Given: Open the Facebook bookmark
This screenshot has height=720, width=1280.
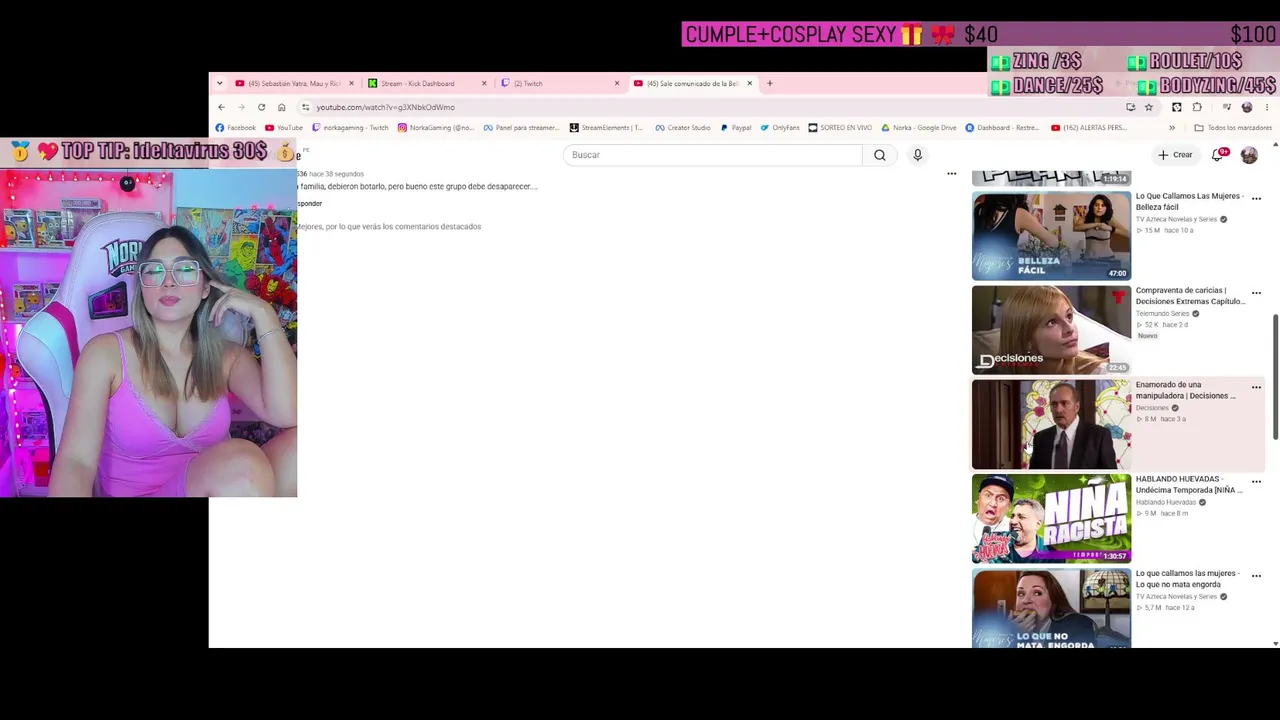Looking at the screenshot, I should [236, 128].
